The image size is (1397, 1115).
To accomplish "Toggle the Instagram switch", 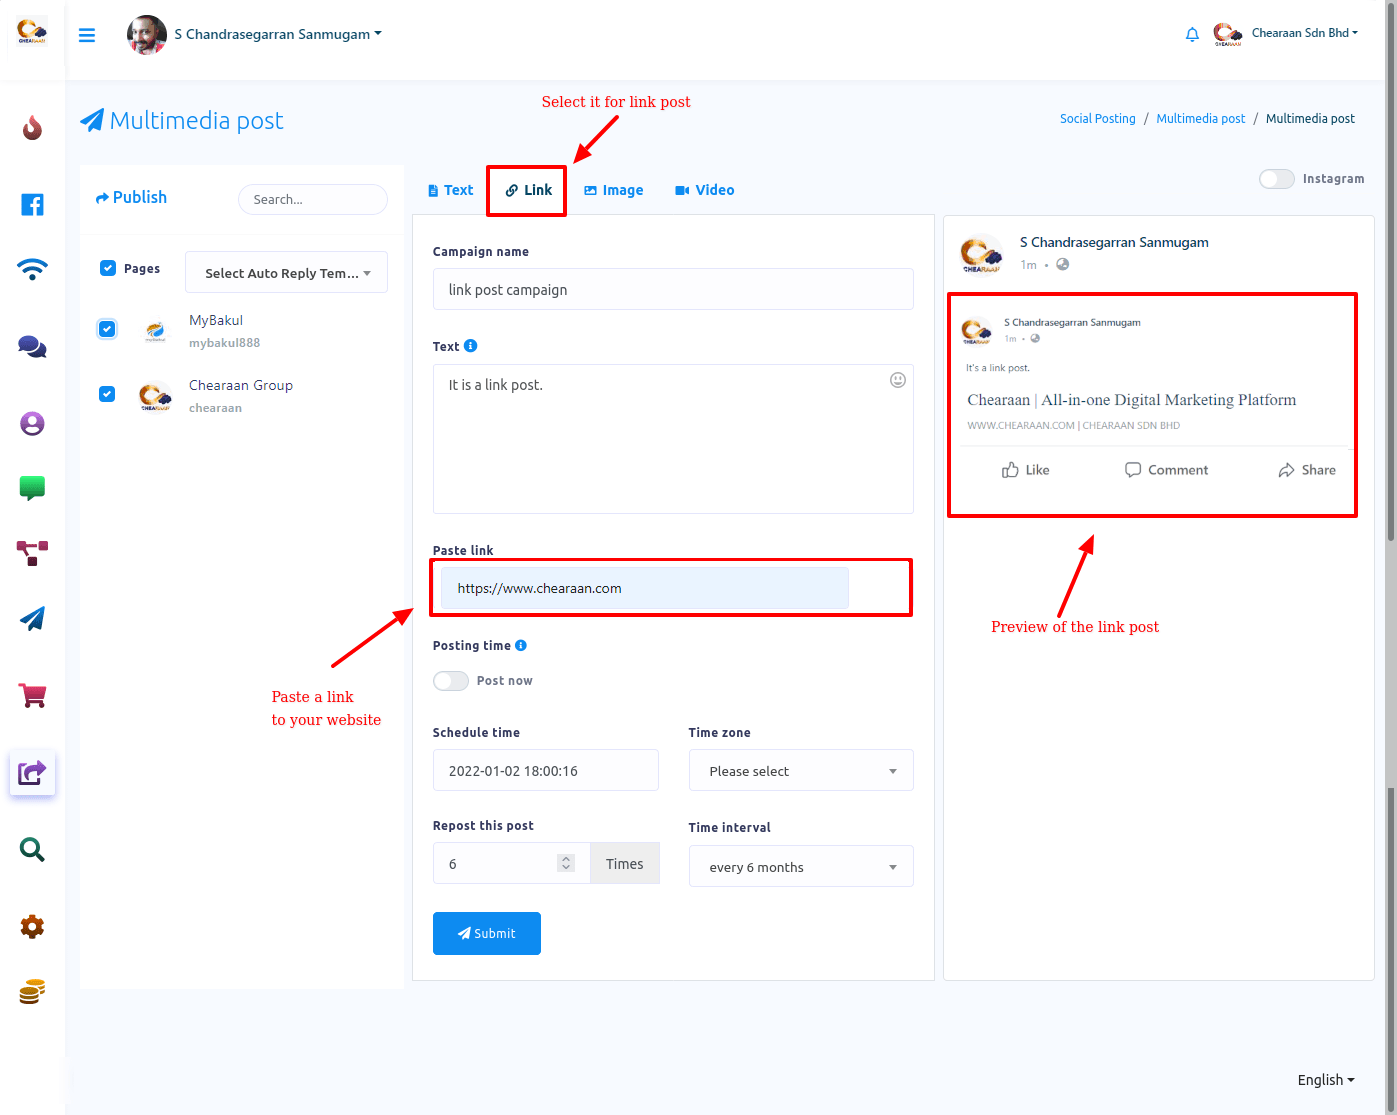I will click(1276, 179).
